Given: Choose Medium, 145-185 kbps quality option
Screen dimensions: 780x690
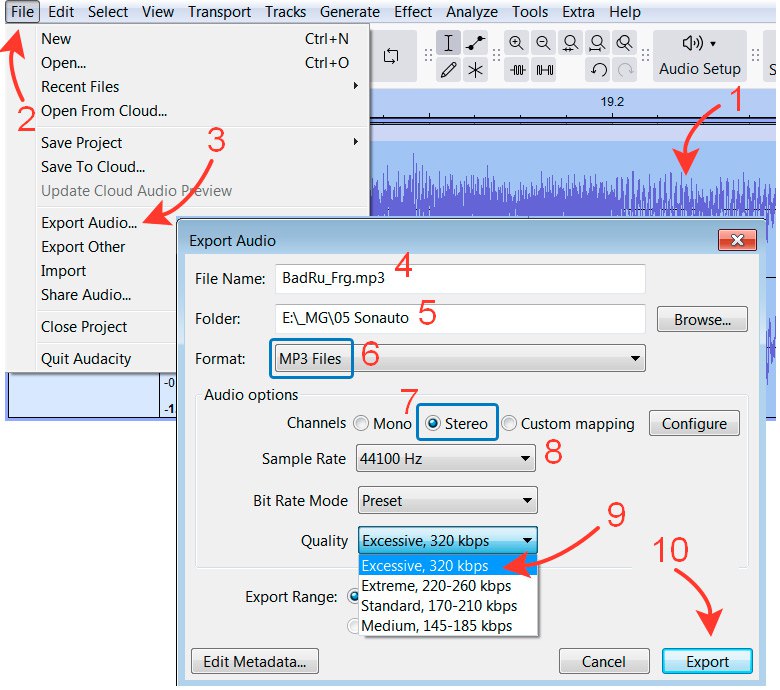Looking at the screenshot, I should point(448,625).
